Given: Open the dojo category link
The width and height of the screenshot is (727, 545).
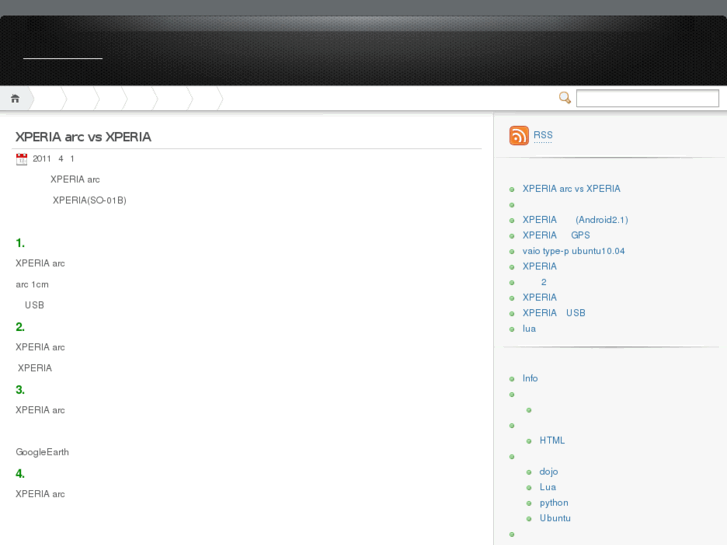Looking at the screenshot, I should [x=548, y=472].
